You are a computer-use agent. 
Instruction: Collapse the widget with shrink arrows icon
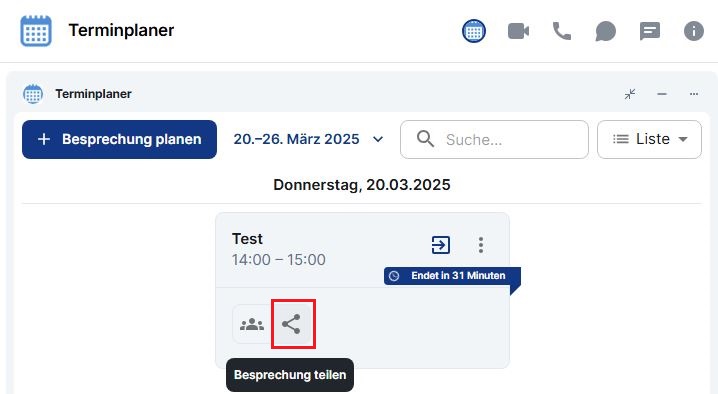click(x=630, y=94)
